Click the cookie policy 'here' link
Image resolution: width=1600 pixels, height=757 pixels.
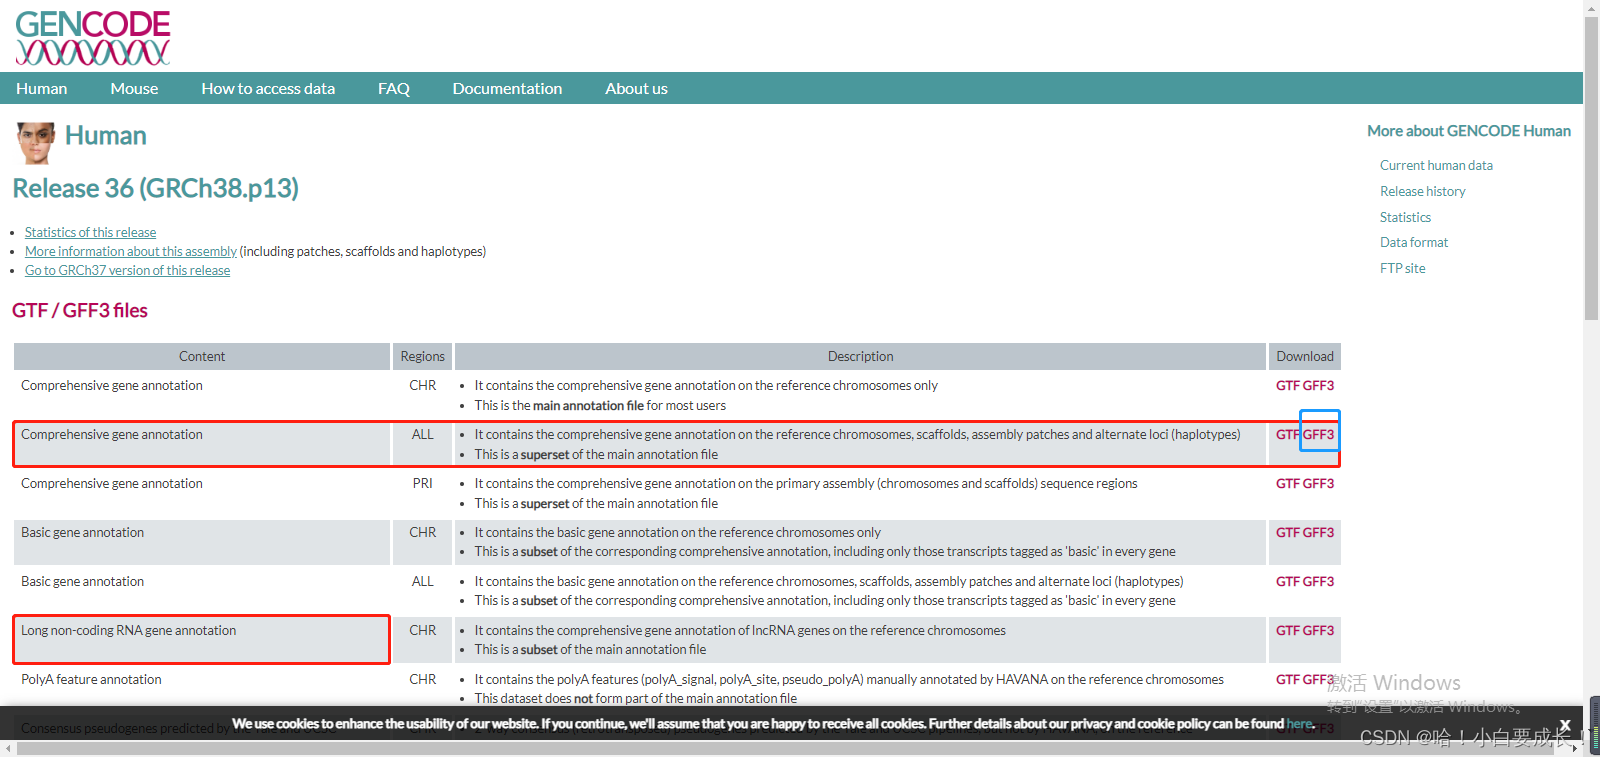1299,723
